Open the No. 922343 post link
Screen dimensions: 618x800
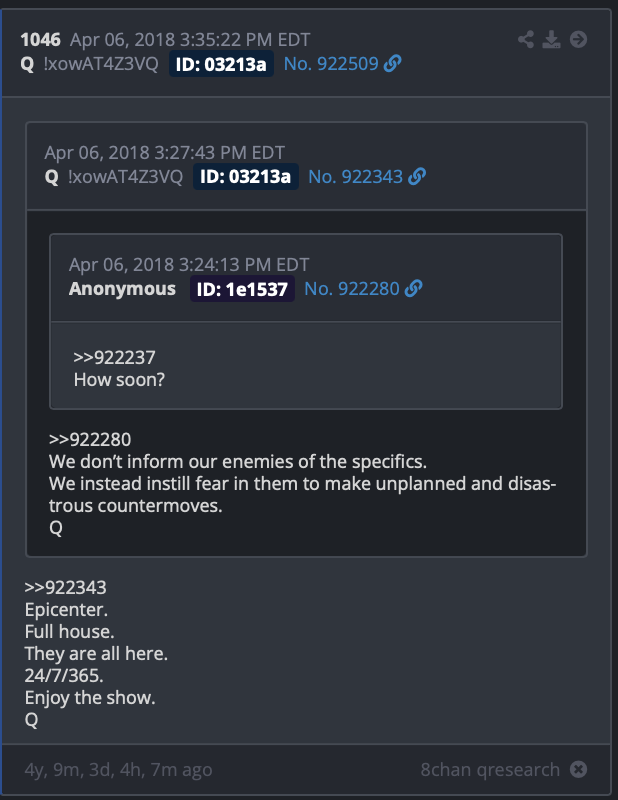[355, 177]
